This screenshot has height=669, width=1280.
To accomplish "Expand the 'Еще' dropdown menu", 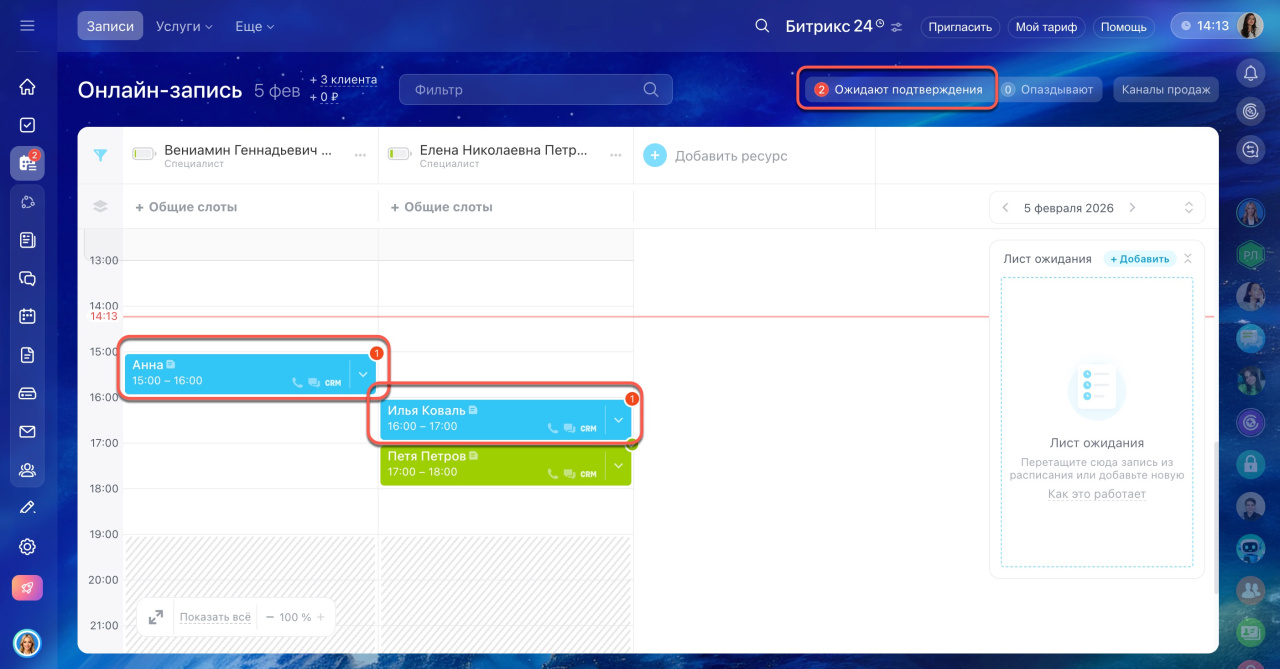I will (254, 27).
